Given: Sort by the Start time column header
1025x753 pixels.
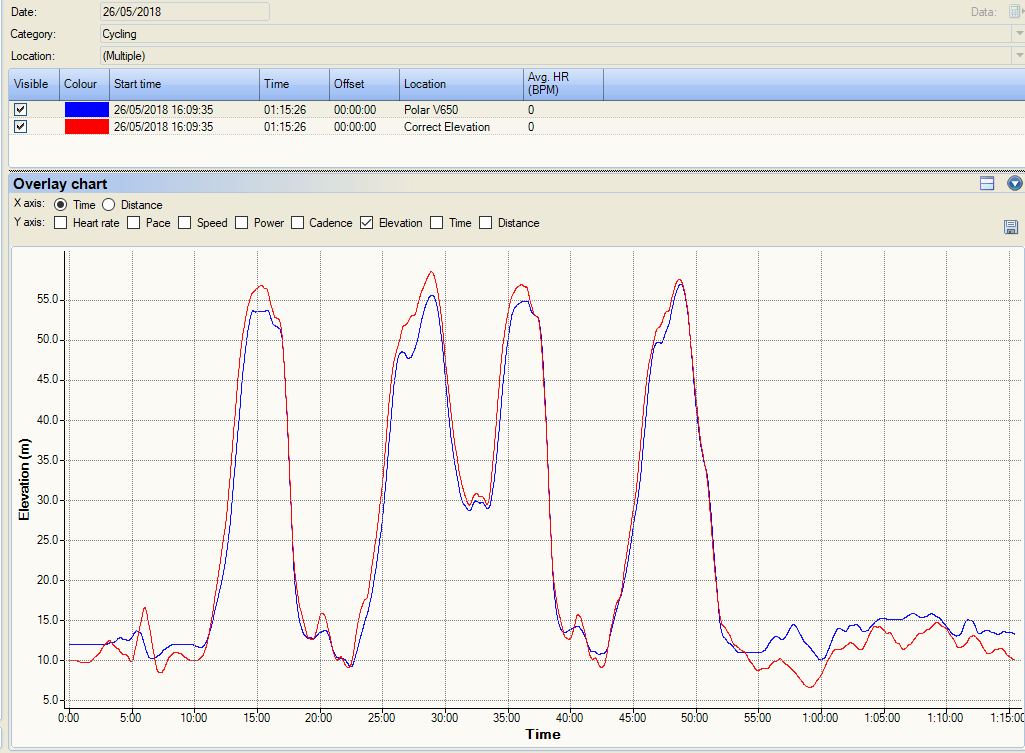Looking at the screenshot, I should click(184, 84).
